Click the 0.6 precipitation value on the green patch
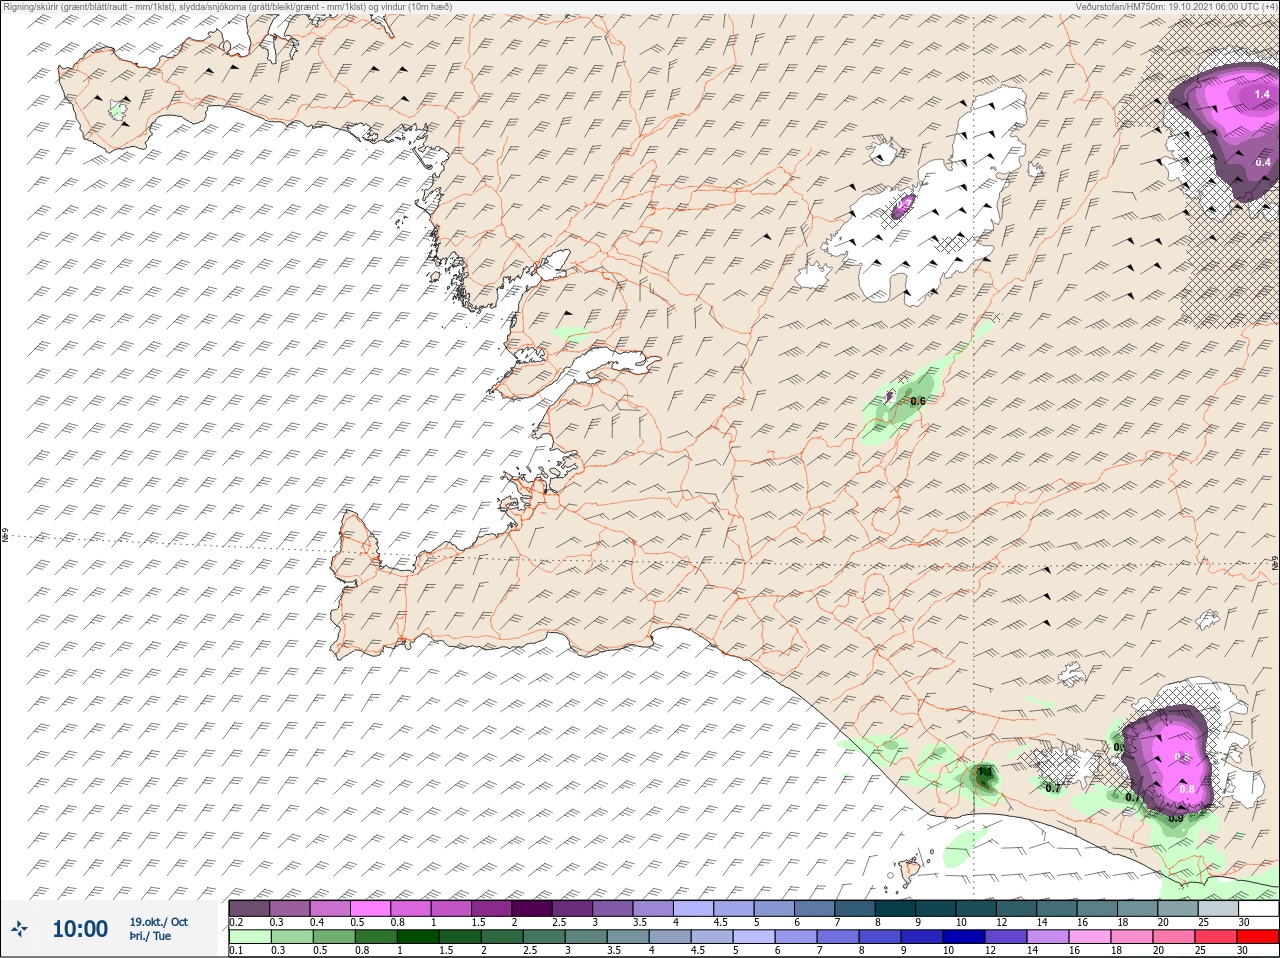This screenshot has height=958, width=1280. pyautogui.click(x=918, y=401)
